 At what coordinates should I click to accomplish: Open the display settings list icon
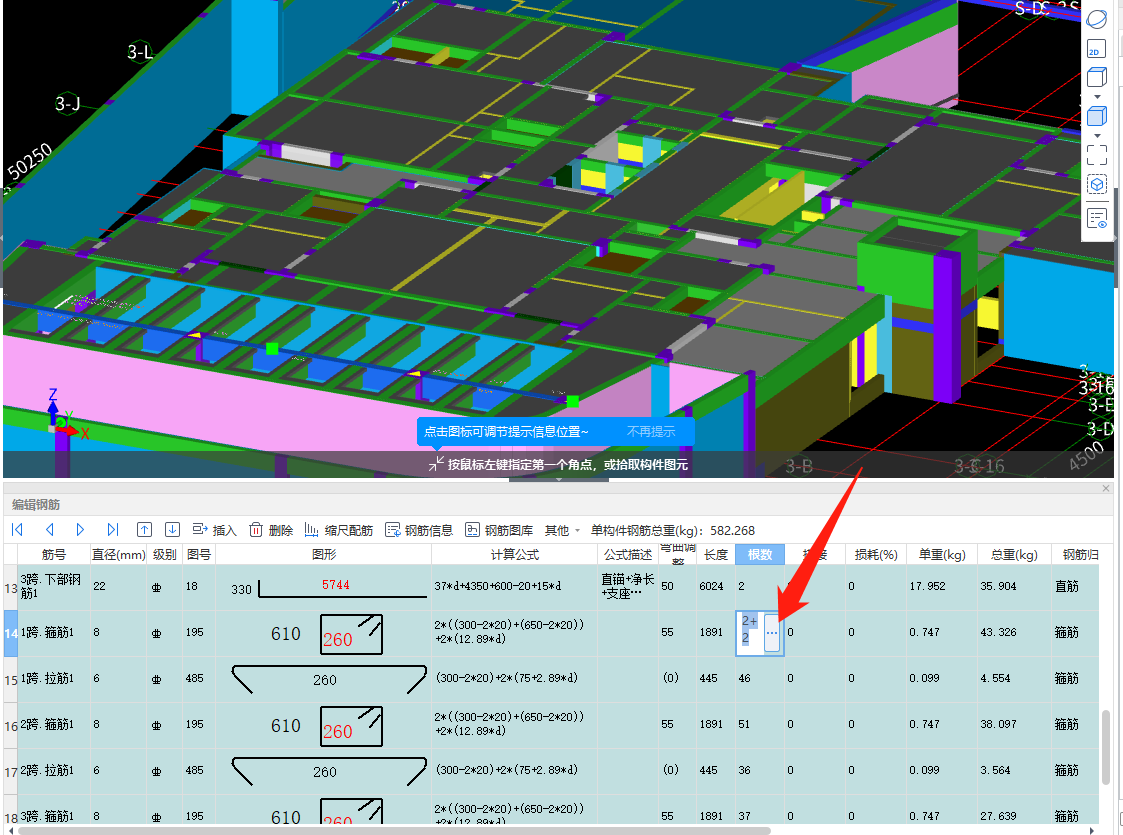(x=1097, y=218)
